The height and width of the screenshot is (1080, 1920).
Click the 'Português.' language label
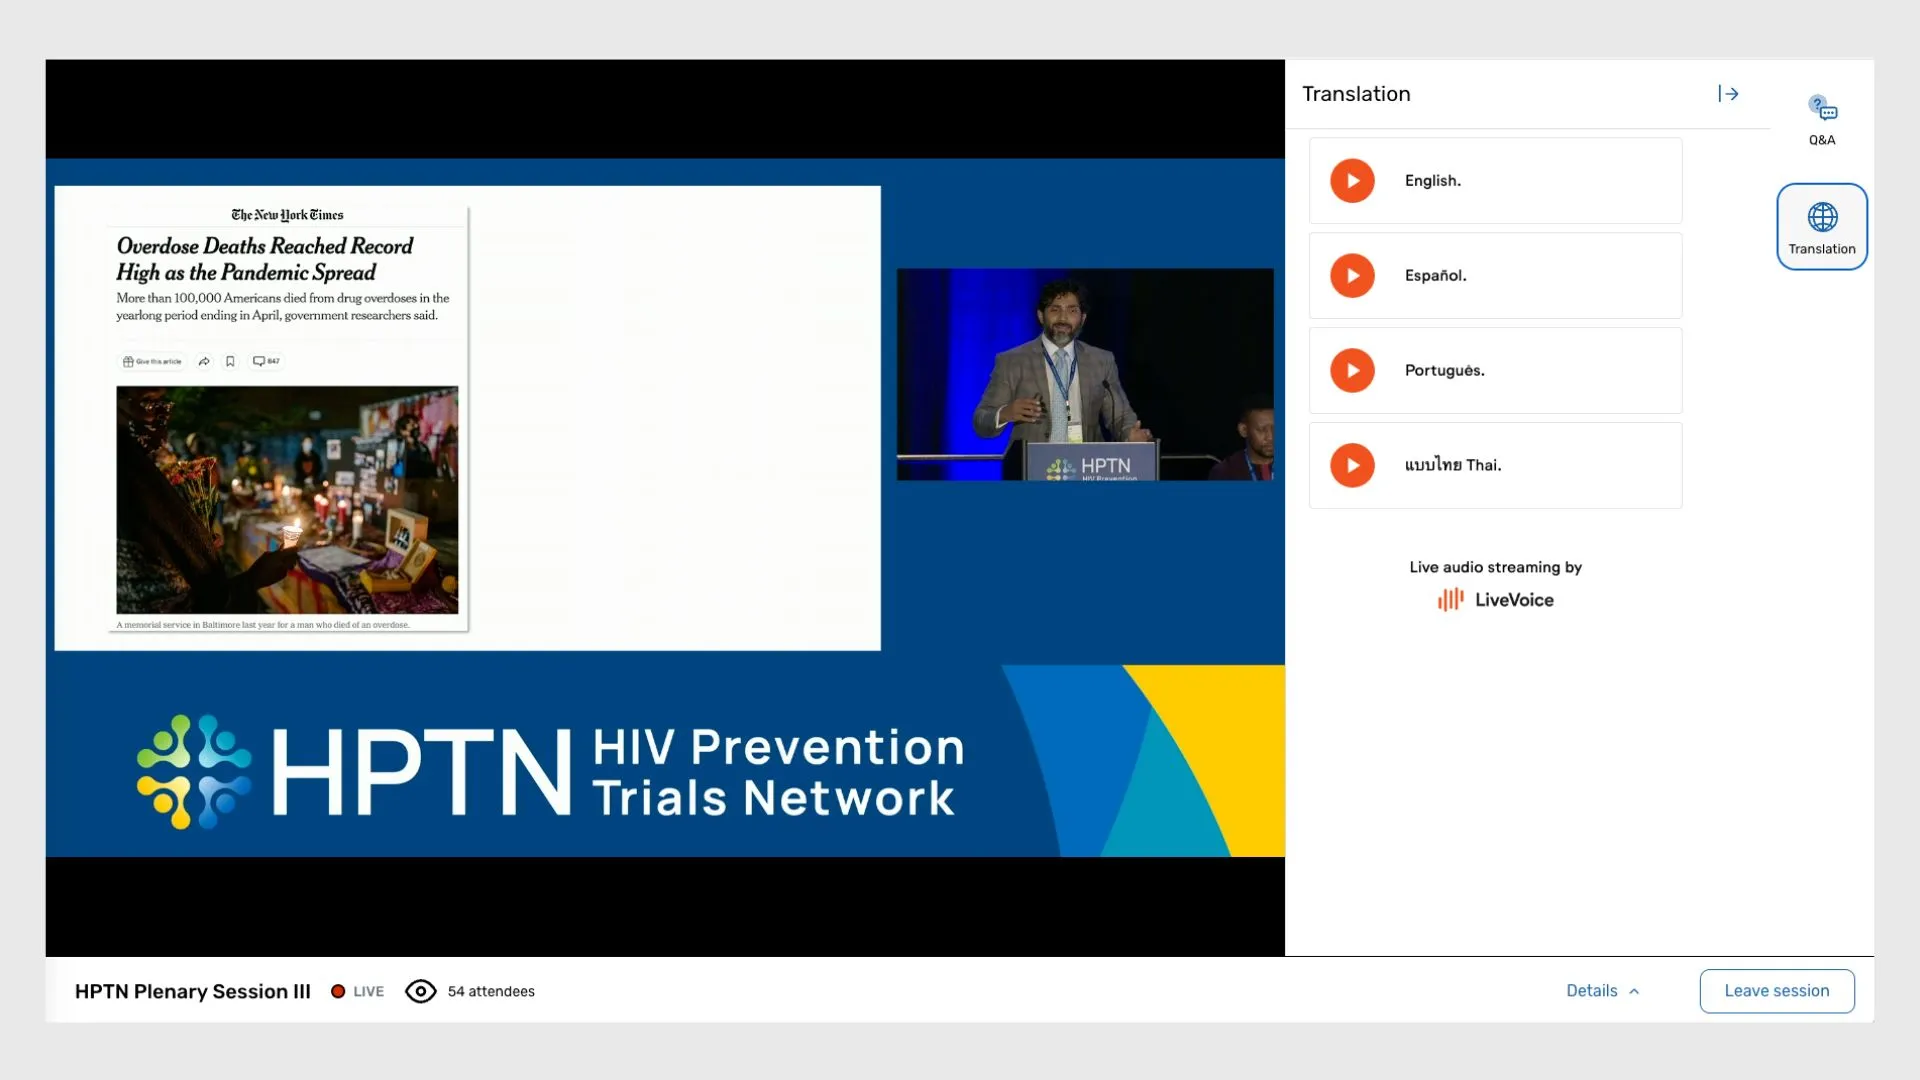coord(1445,371)
